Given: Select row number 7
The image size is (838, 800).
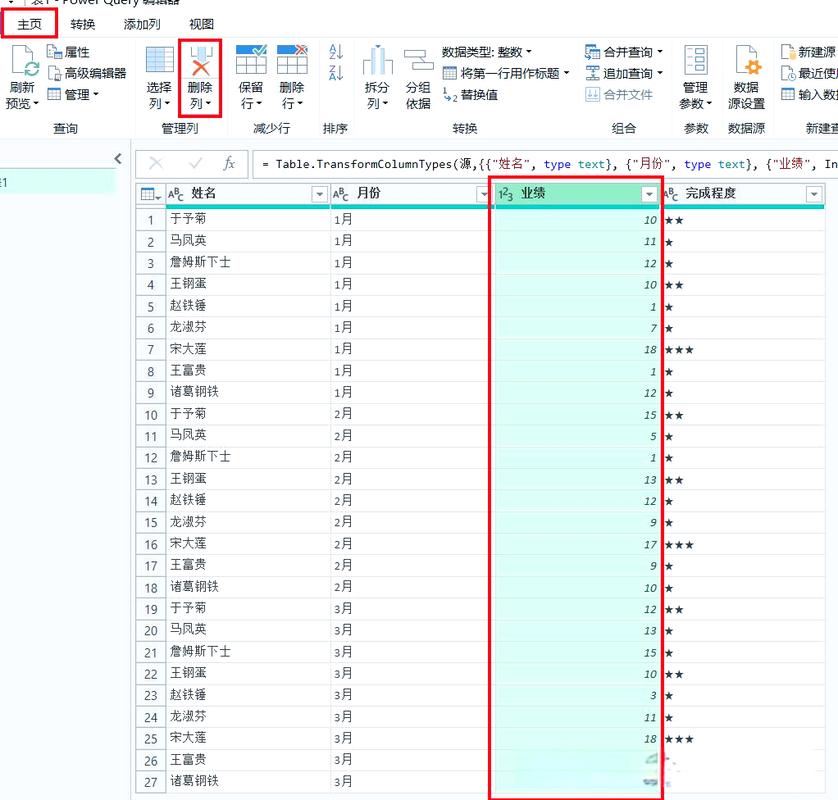Looking at the screenshot, I should coord(151,350).
